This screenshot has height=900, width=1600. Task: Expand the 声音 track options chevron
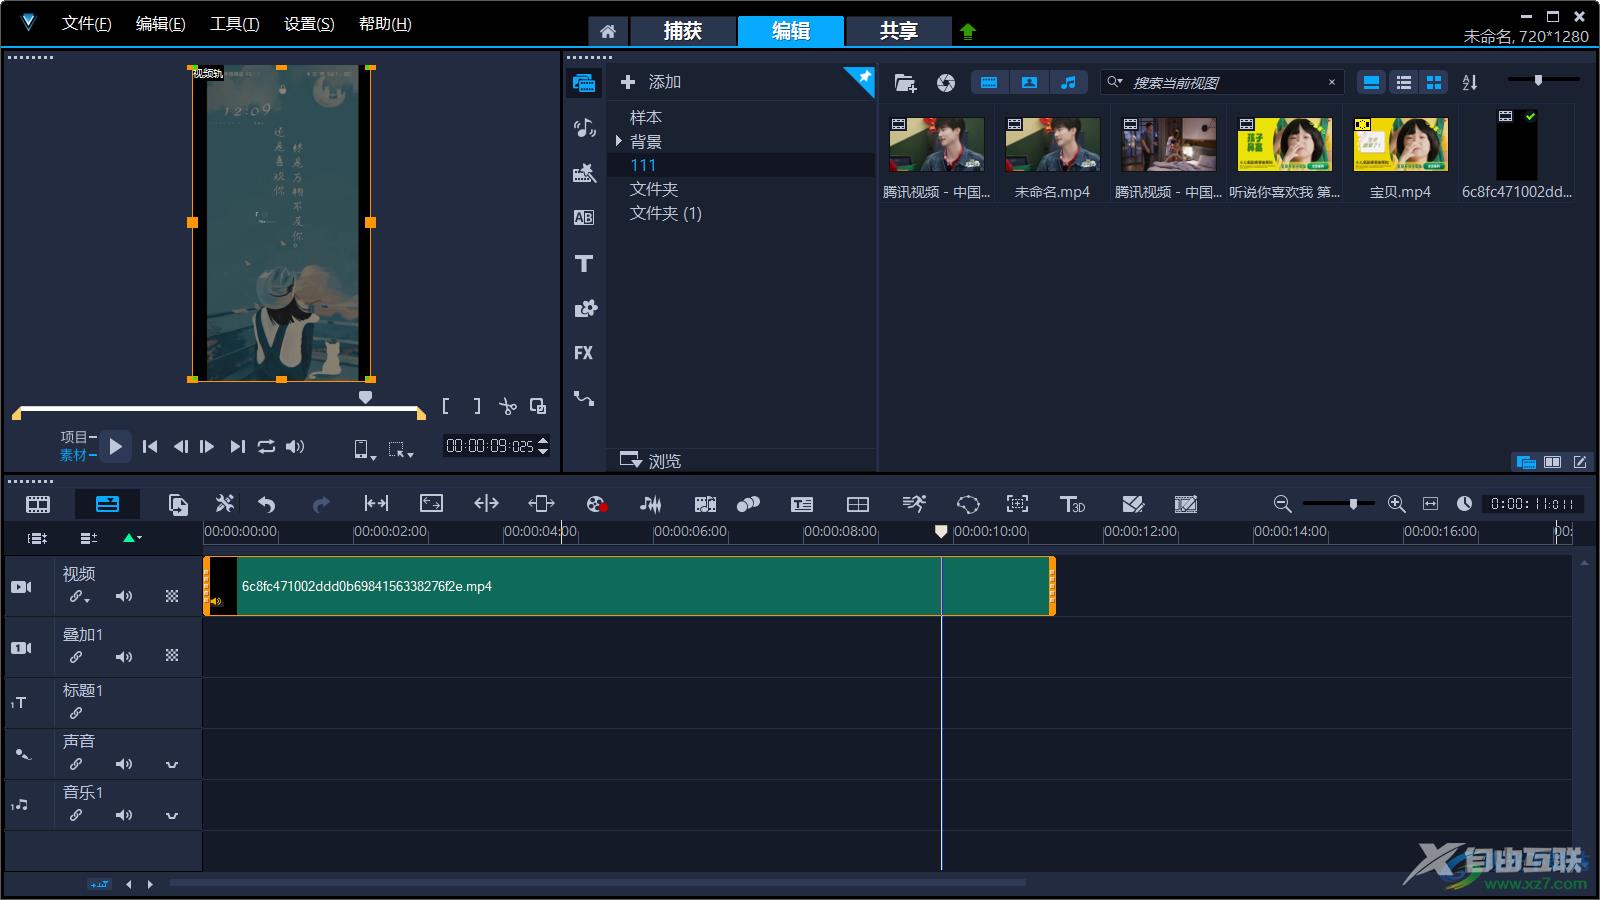coord(172,765)
